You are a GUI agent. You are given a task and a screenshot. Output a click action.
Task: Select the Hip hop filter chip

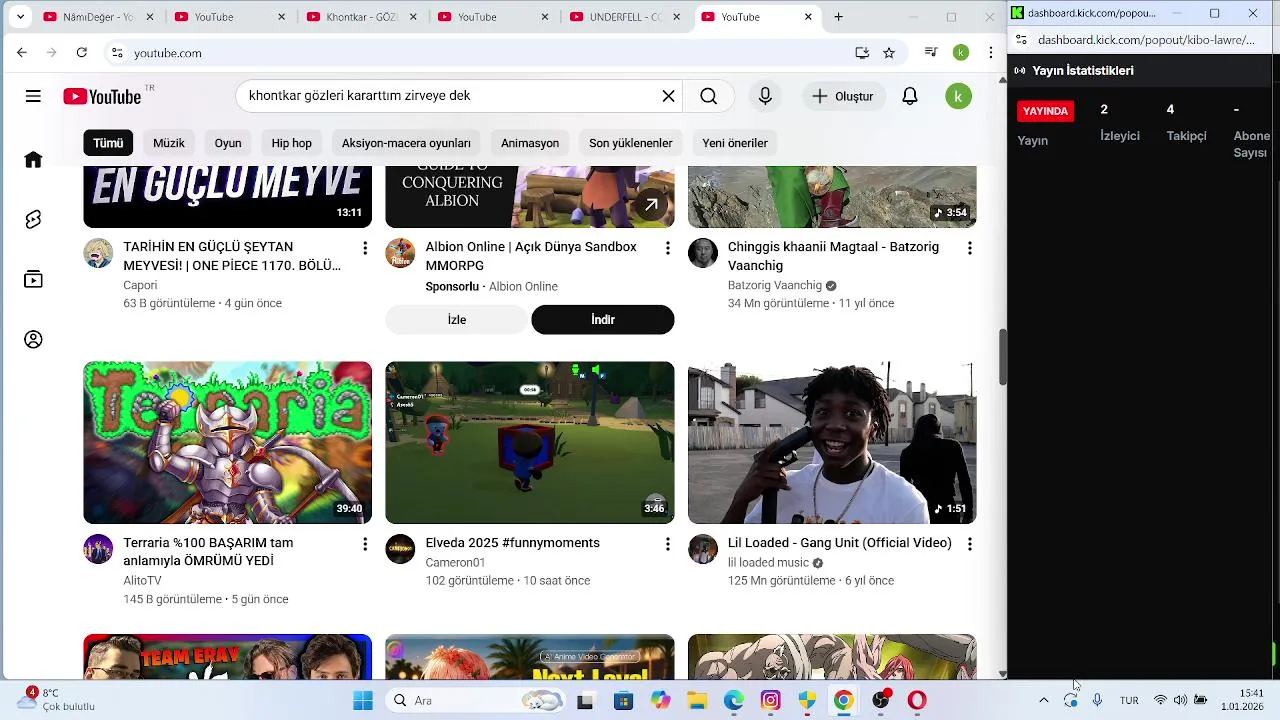(292, 143)
